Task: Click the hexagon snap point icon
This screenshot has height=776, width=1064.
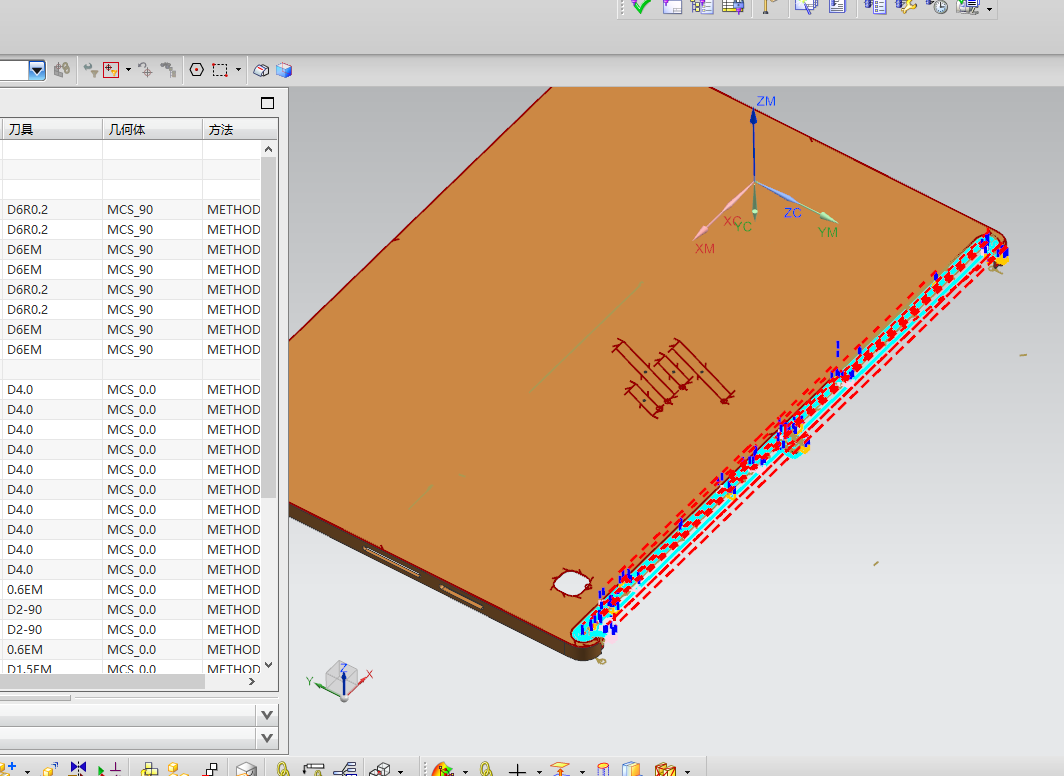Action: pos(197,70)
